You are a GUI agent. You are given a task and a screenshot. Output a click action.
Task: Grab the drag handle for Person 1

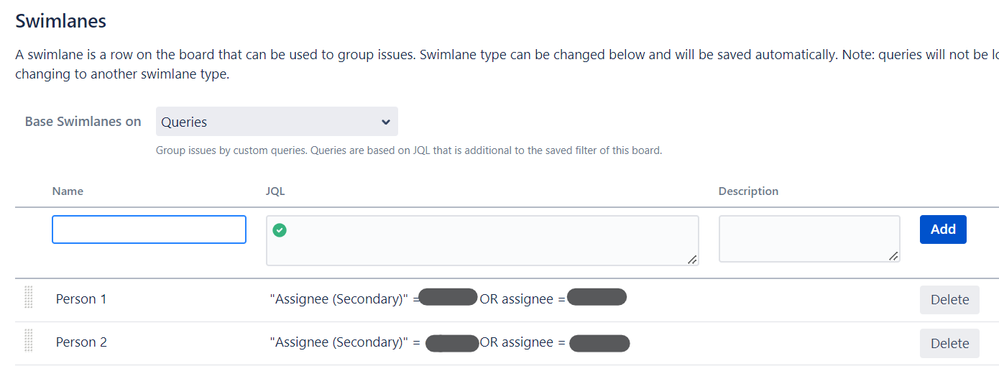click(28, 298)
